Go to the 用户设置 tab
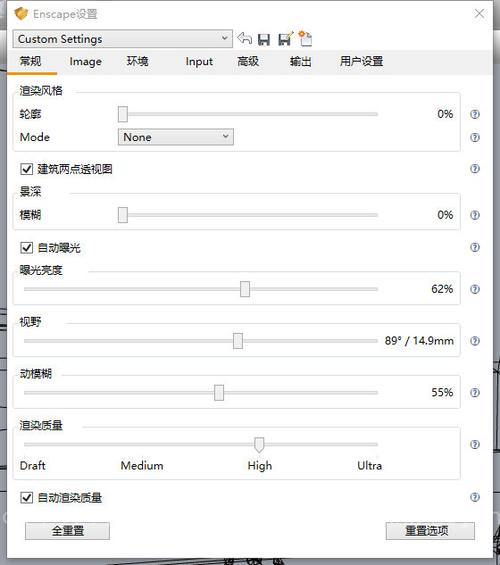This screenshot has height=565, width=500. (x=361, y=61)
